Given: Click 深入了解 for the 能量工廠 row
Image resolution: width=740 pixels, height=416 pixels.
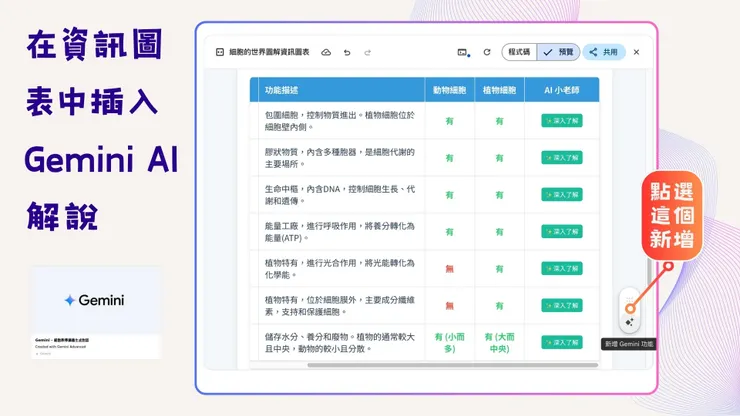Looking at the screenshot, I should [562, 231].
